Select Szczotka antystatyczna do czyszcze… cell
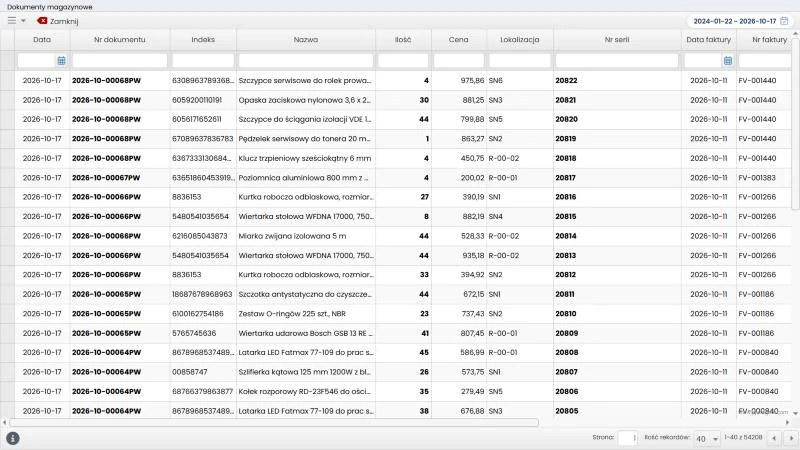 pyautogui.click(x=306, y=294)
